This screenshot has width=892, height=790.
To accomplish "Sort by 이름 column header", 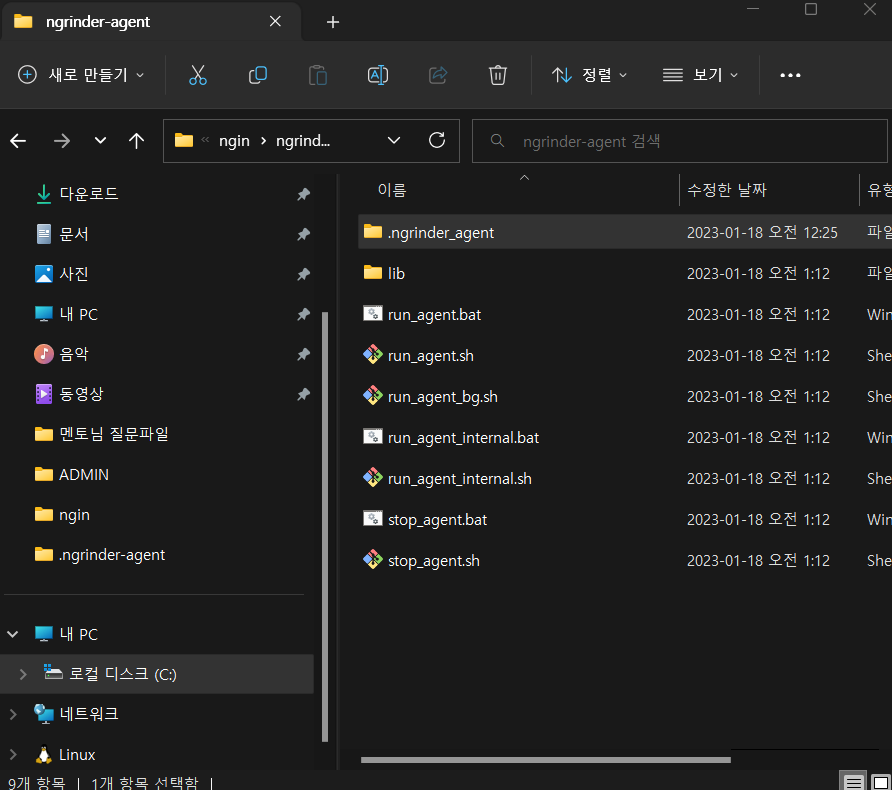I will click(392, 190).
